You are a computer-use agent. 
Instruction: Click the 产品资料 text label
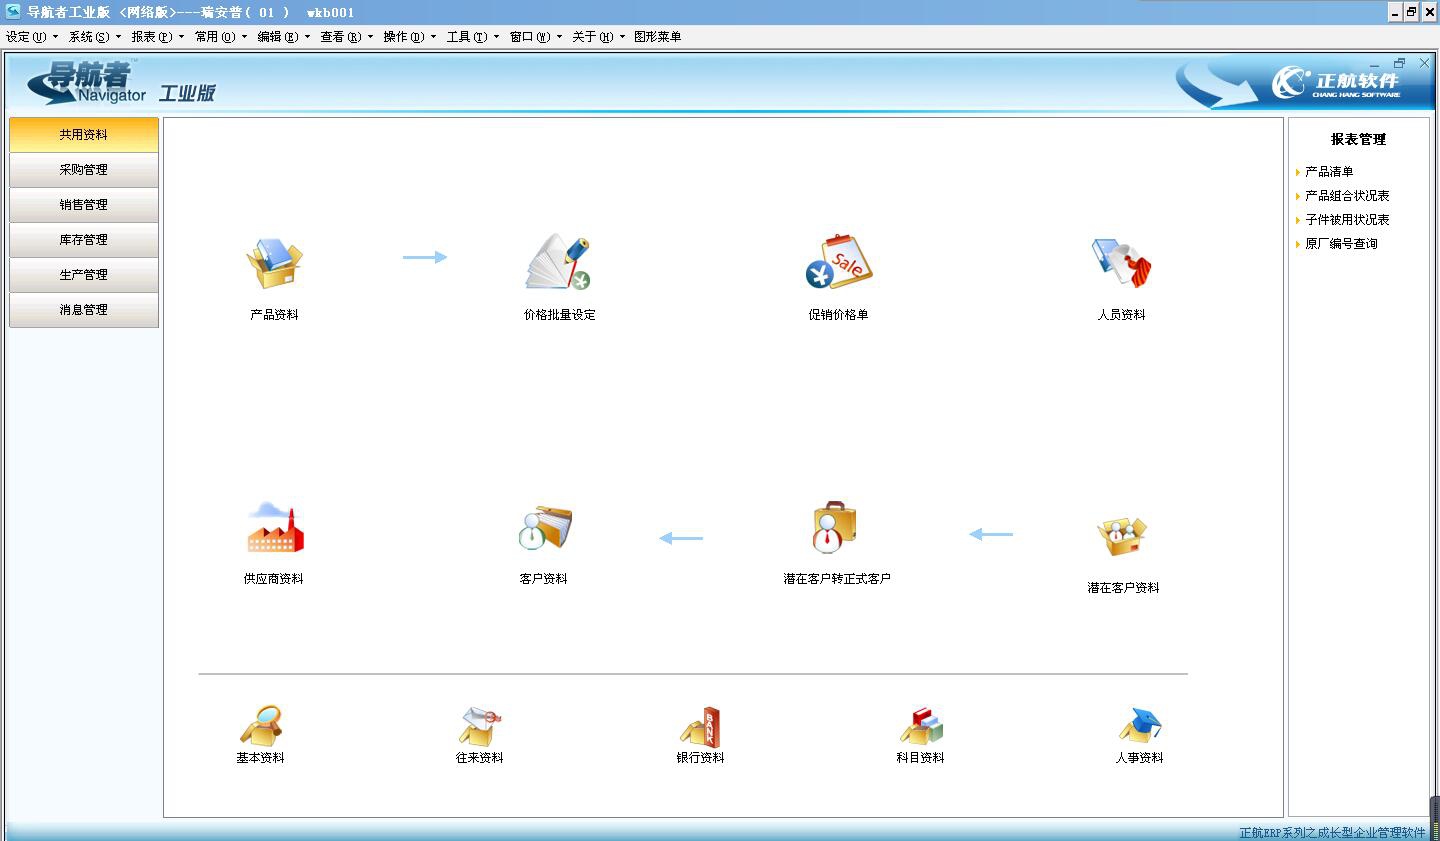point(274,315)
